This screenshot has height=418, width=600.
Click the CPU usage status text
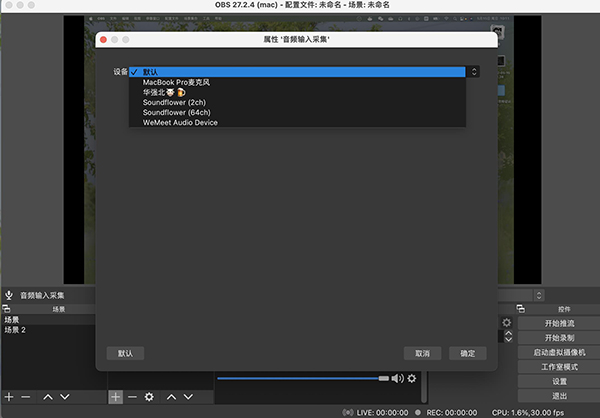528,413
